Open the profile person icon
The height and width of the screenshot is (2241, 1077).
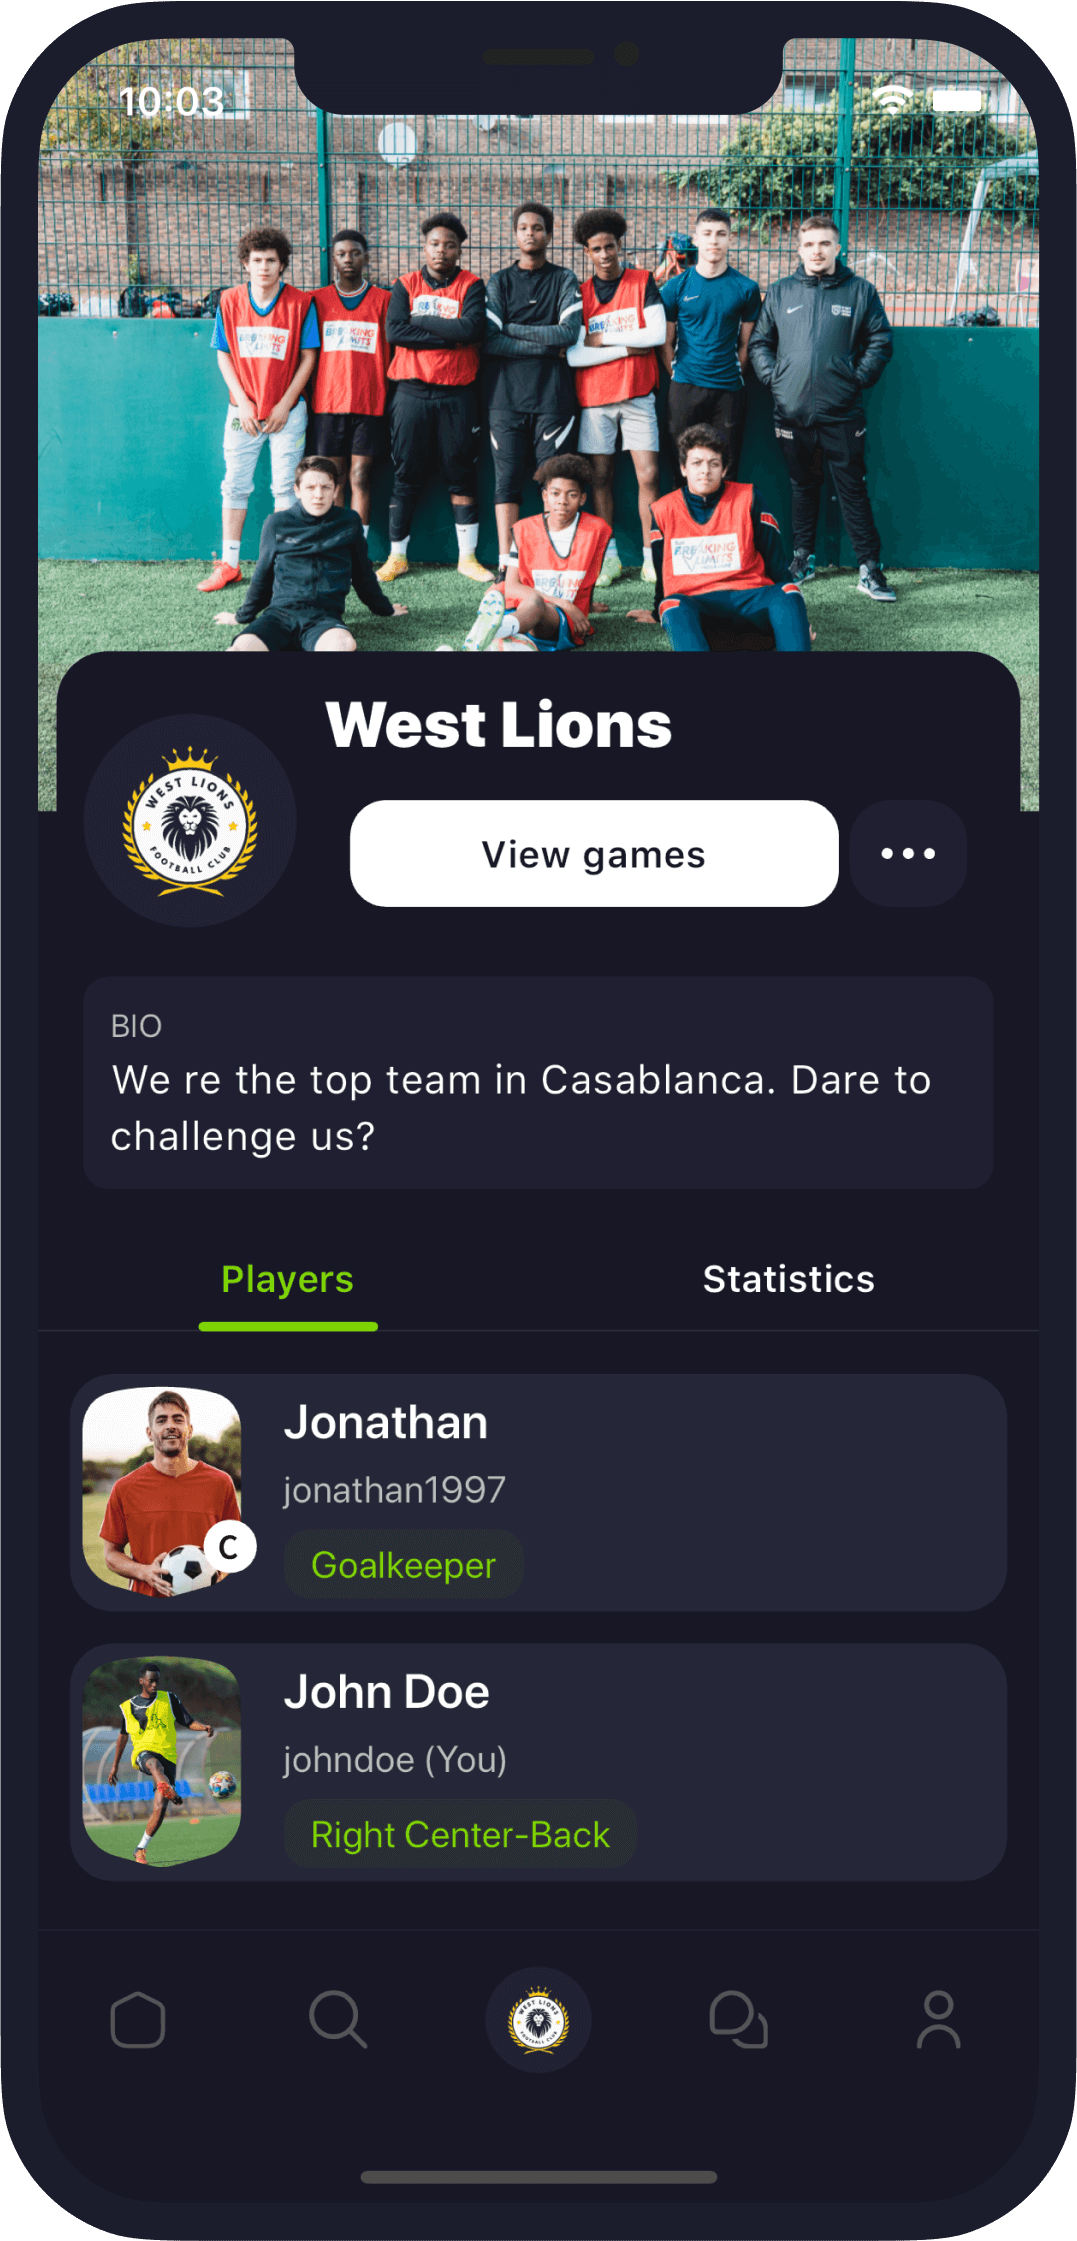click(x=939, y=2019)
